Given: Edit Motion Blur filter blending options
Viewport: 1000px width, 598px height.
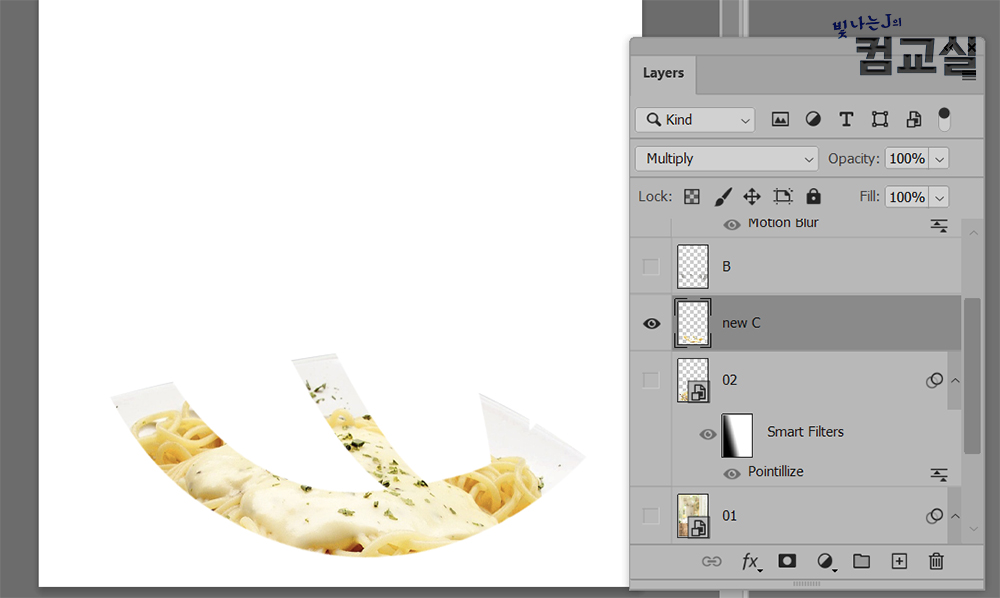Looking at the screenshot, I should [939, 225].
